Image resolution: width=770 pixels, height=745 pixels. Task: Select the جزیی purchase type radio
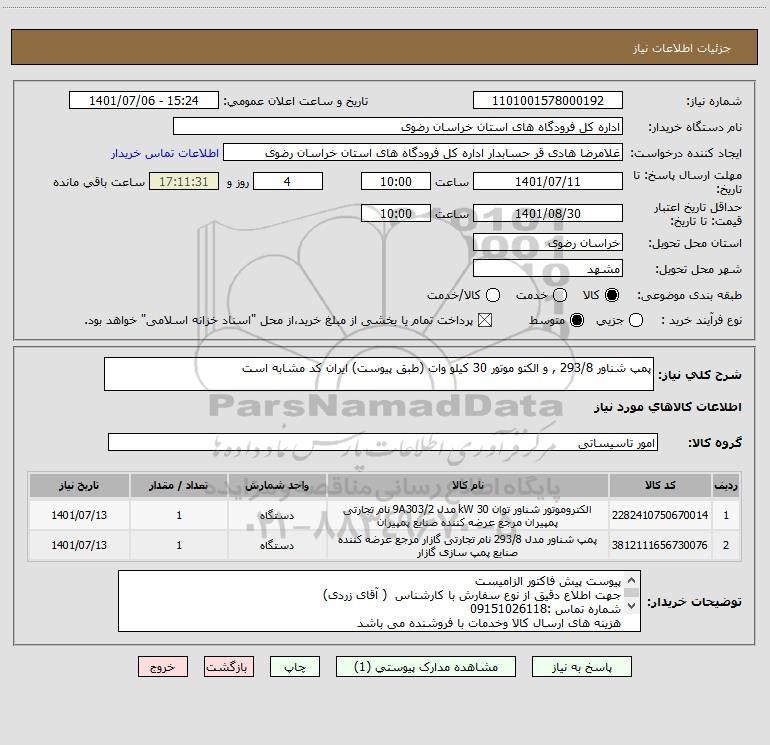tap(635, 320)
